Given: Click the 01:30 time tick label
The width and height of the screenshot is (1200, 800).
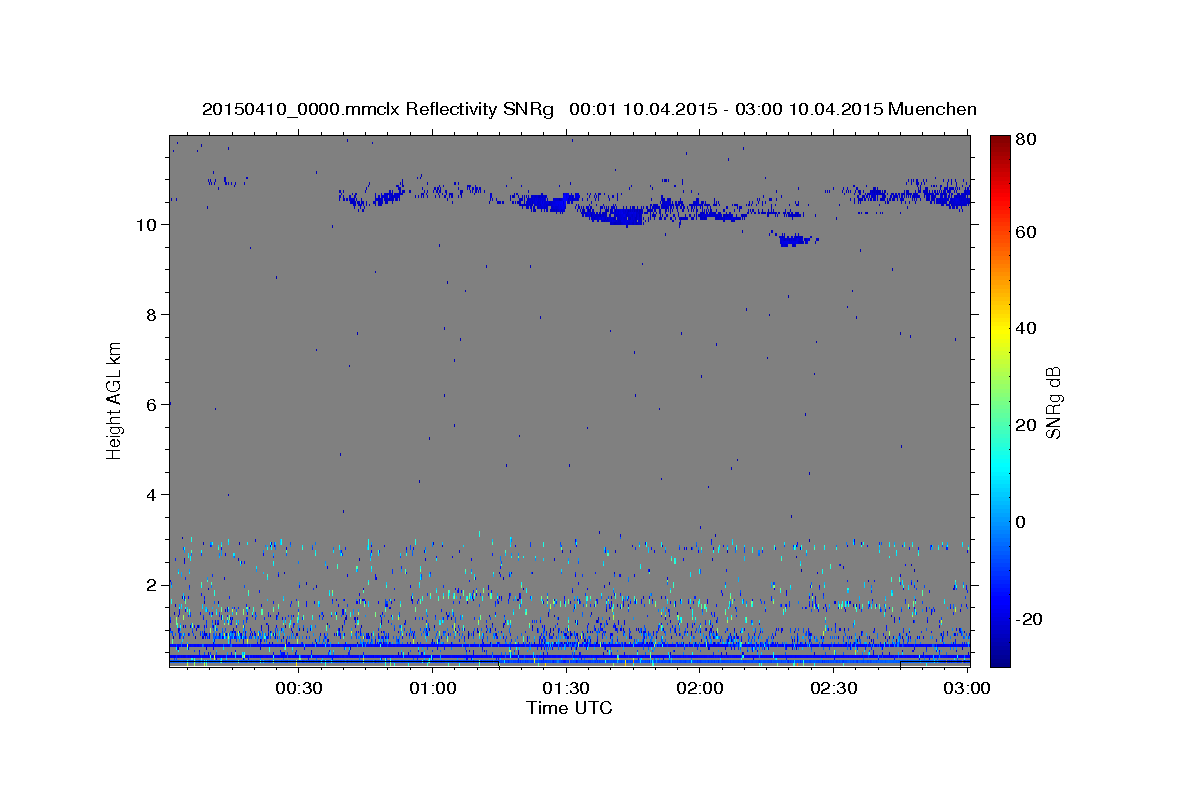Looking at the screenshot, I should [x=566, y=688].
